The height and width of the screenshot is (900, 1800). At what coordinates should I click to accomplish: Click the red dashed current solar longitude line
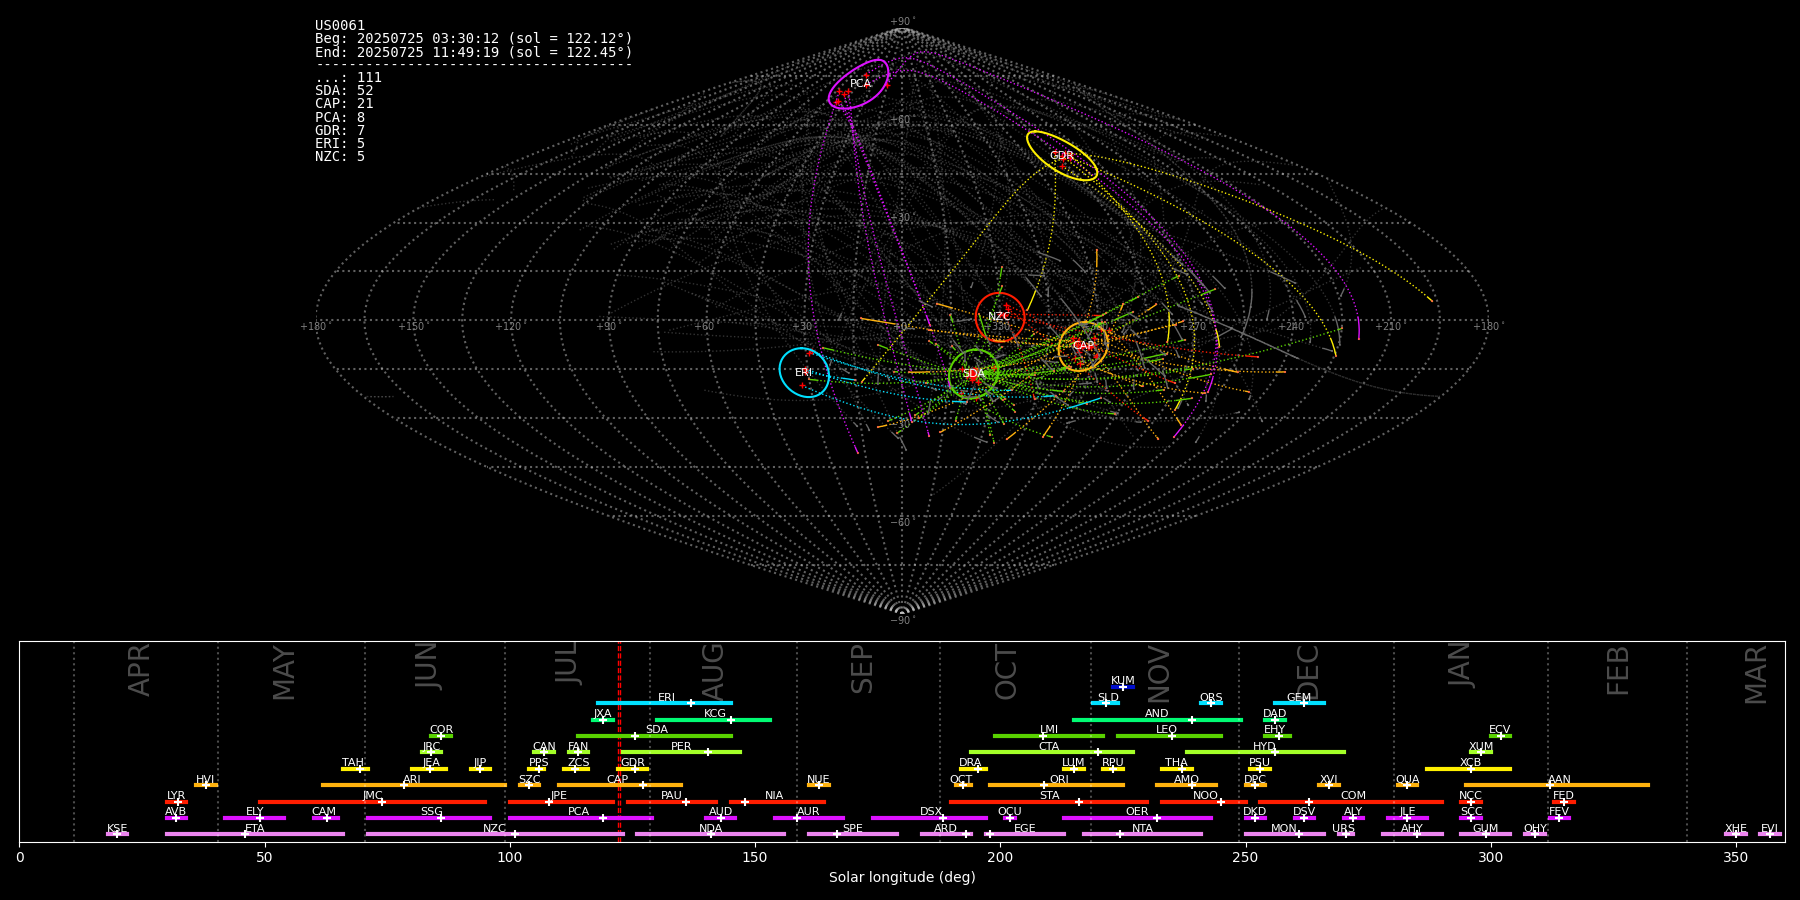coord(619,741)
